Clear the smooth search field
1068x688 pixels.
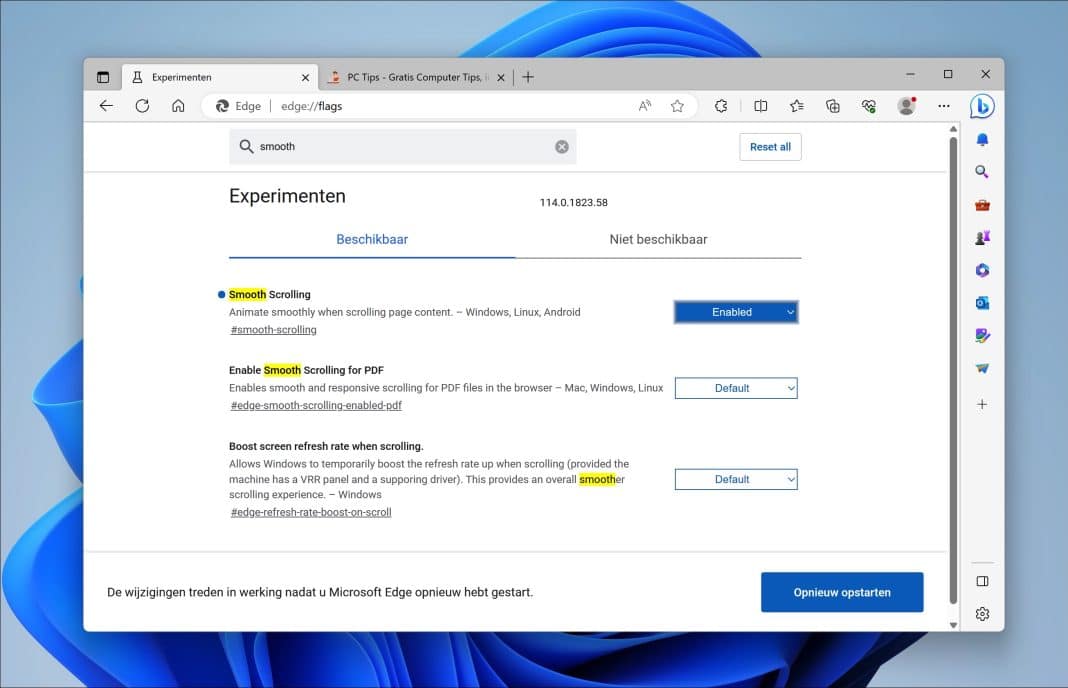[x=561, y=146]
